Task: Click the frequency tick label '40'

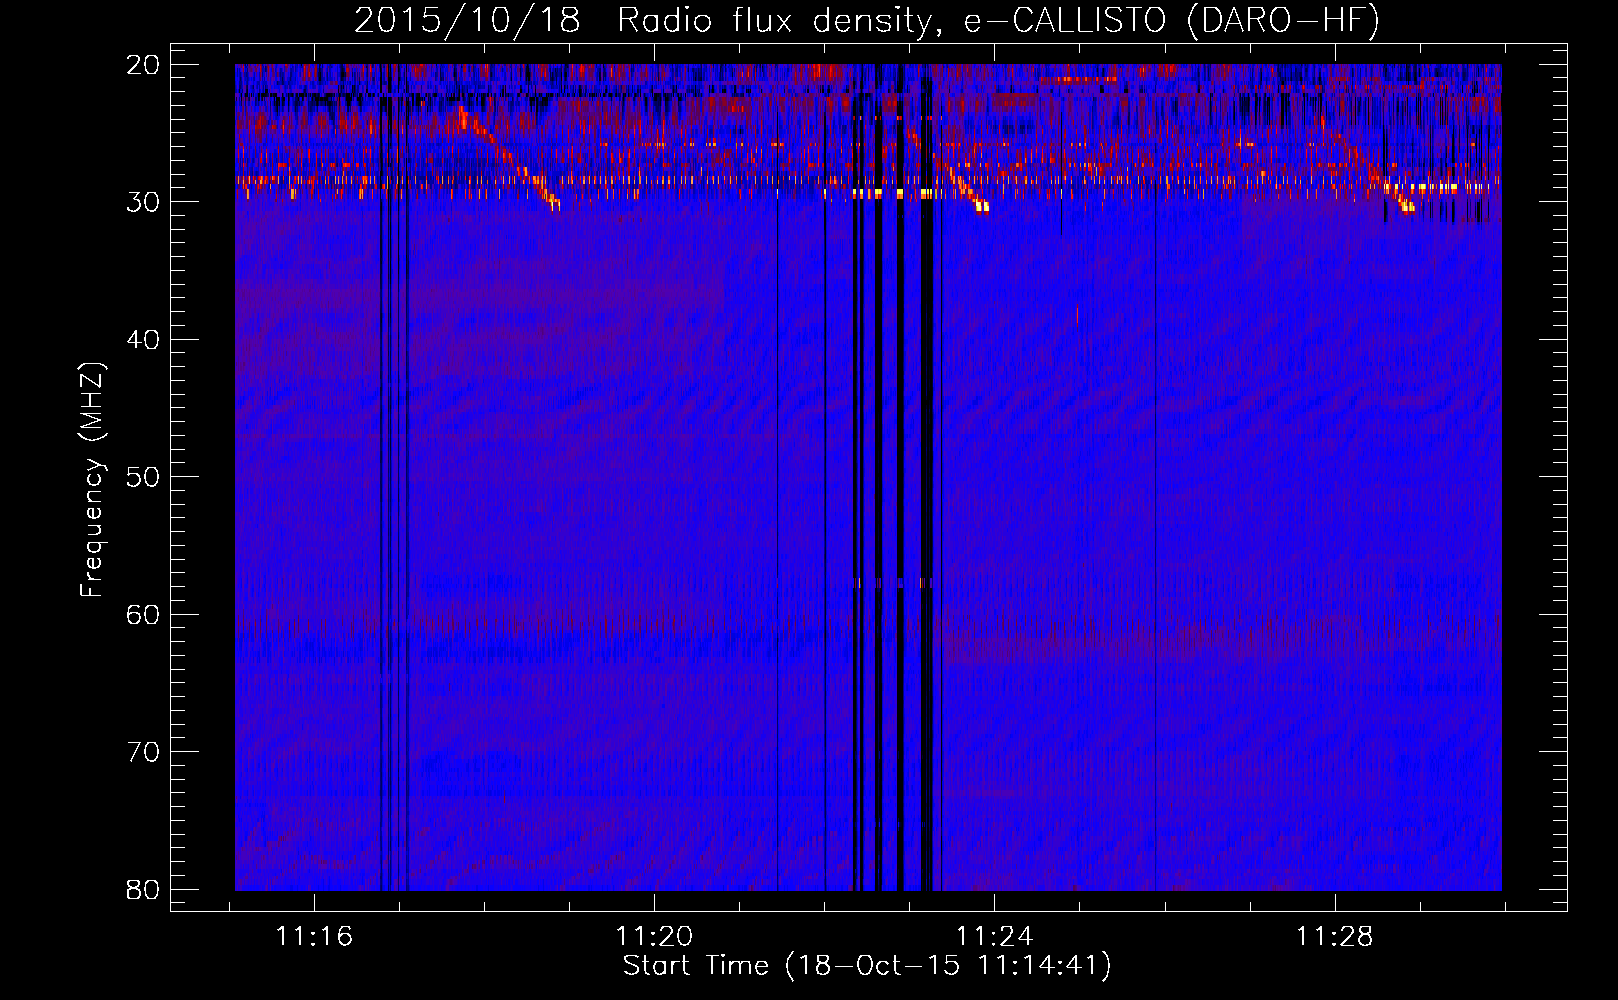Action: 143,340
